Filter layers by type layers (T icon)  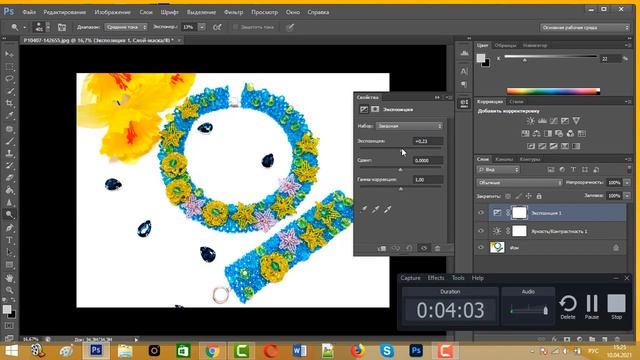pos(573,169)
